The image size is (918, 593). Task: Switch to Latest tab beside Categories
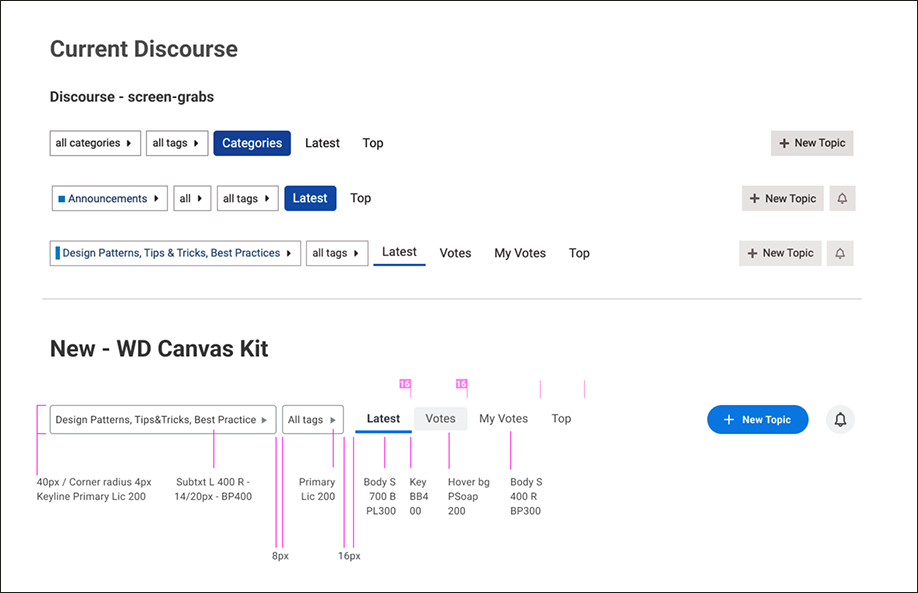[x=322, y=143]
